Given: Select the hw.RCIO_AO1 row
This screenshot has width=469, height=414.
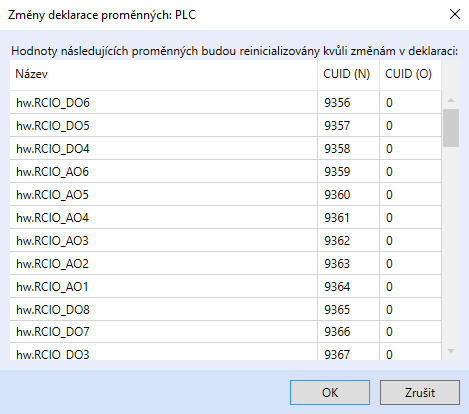Looking at the screenshot, I should click(225, 286).
